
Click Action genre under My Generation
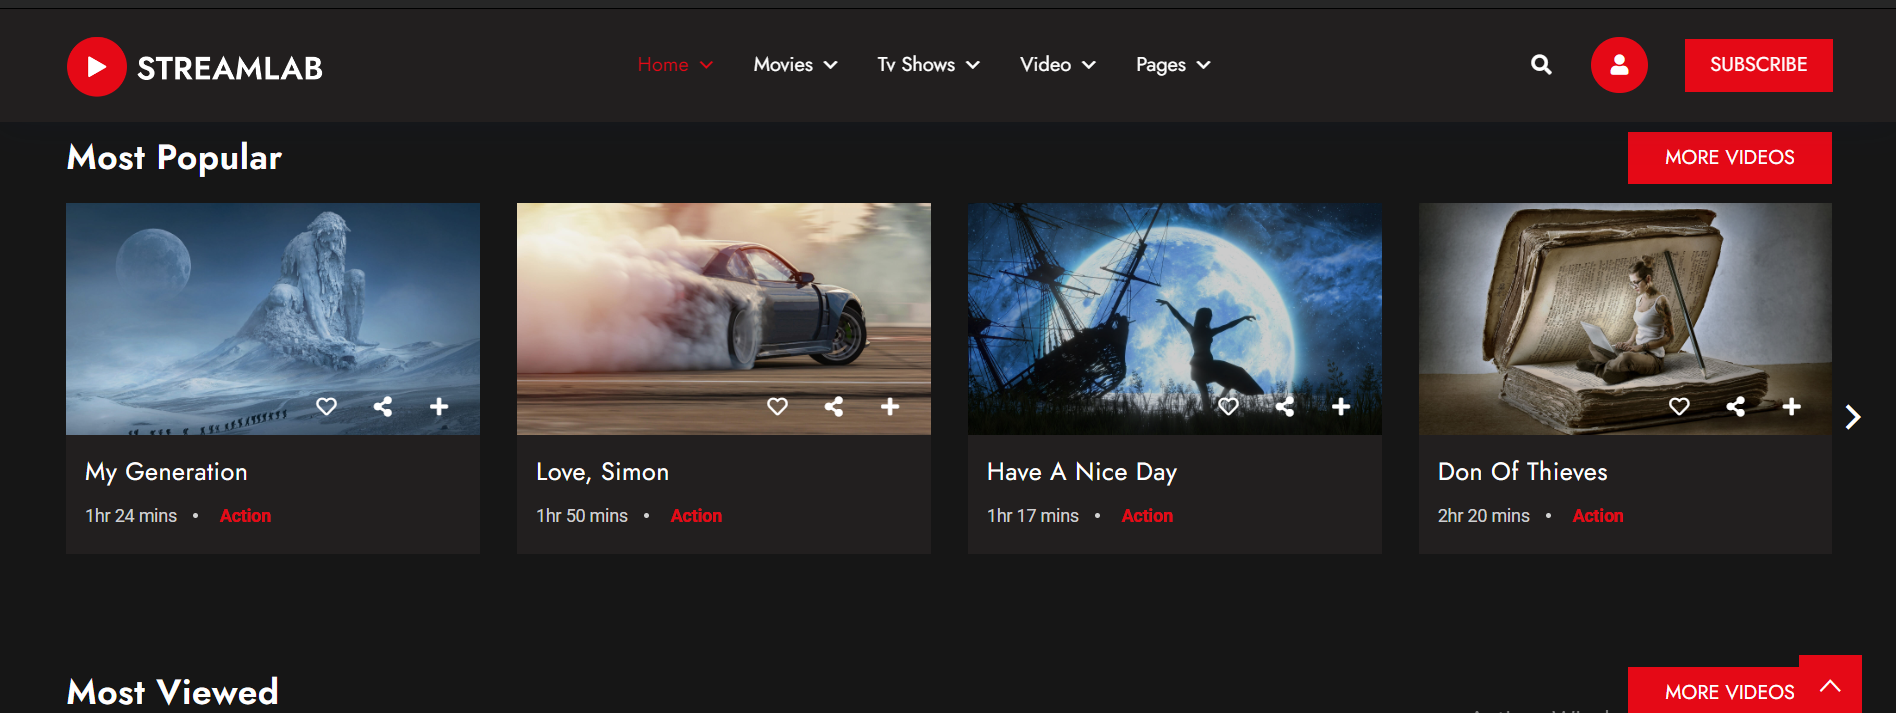[x=245, y=516]
